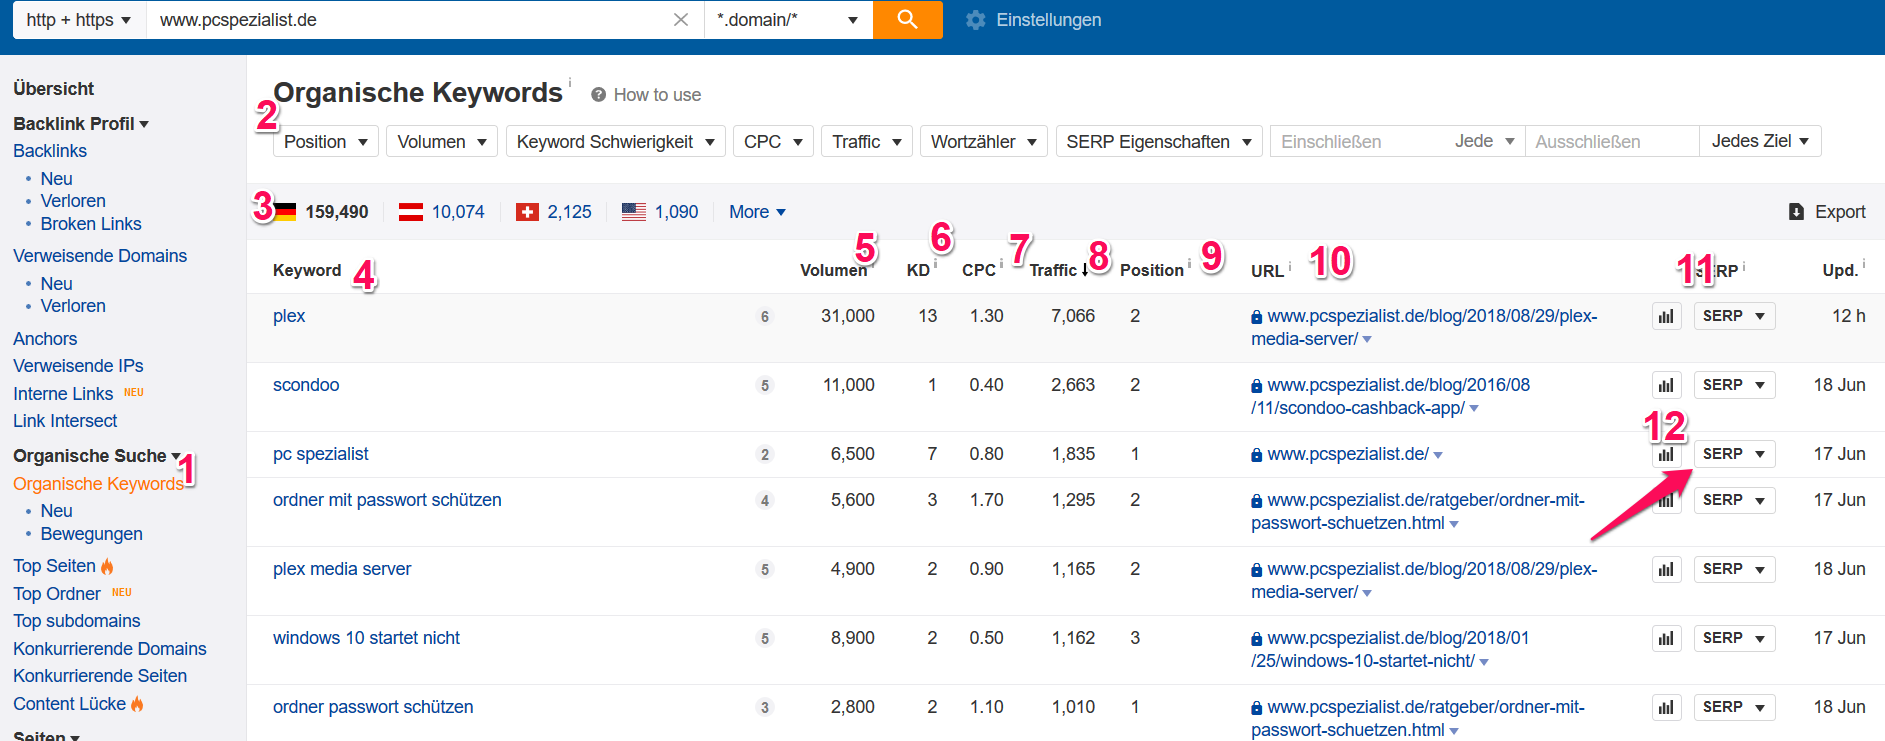Open the Keyword Schwierigkeit filter dropdown

[616, 142]
